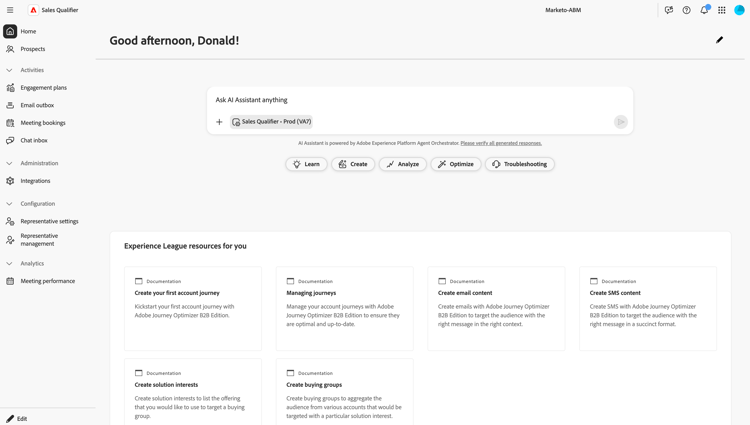Click the Home sidebar icon

(10, 31)
